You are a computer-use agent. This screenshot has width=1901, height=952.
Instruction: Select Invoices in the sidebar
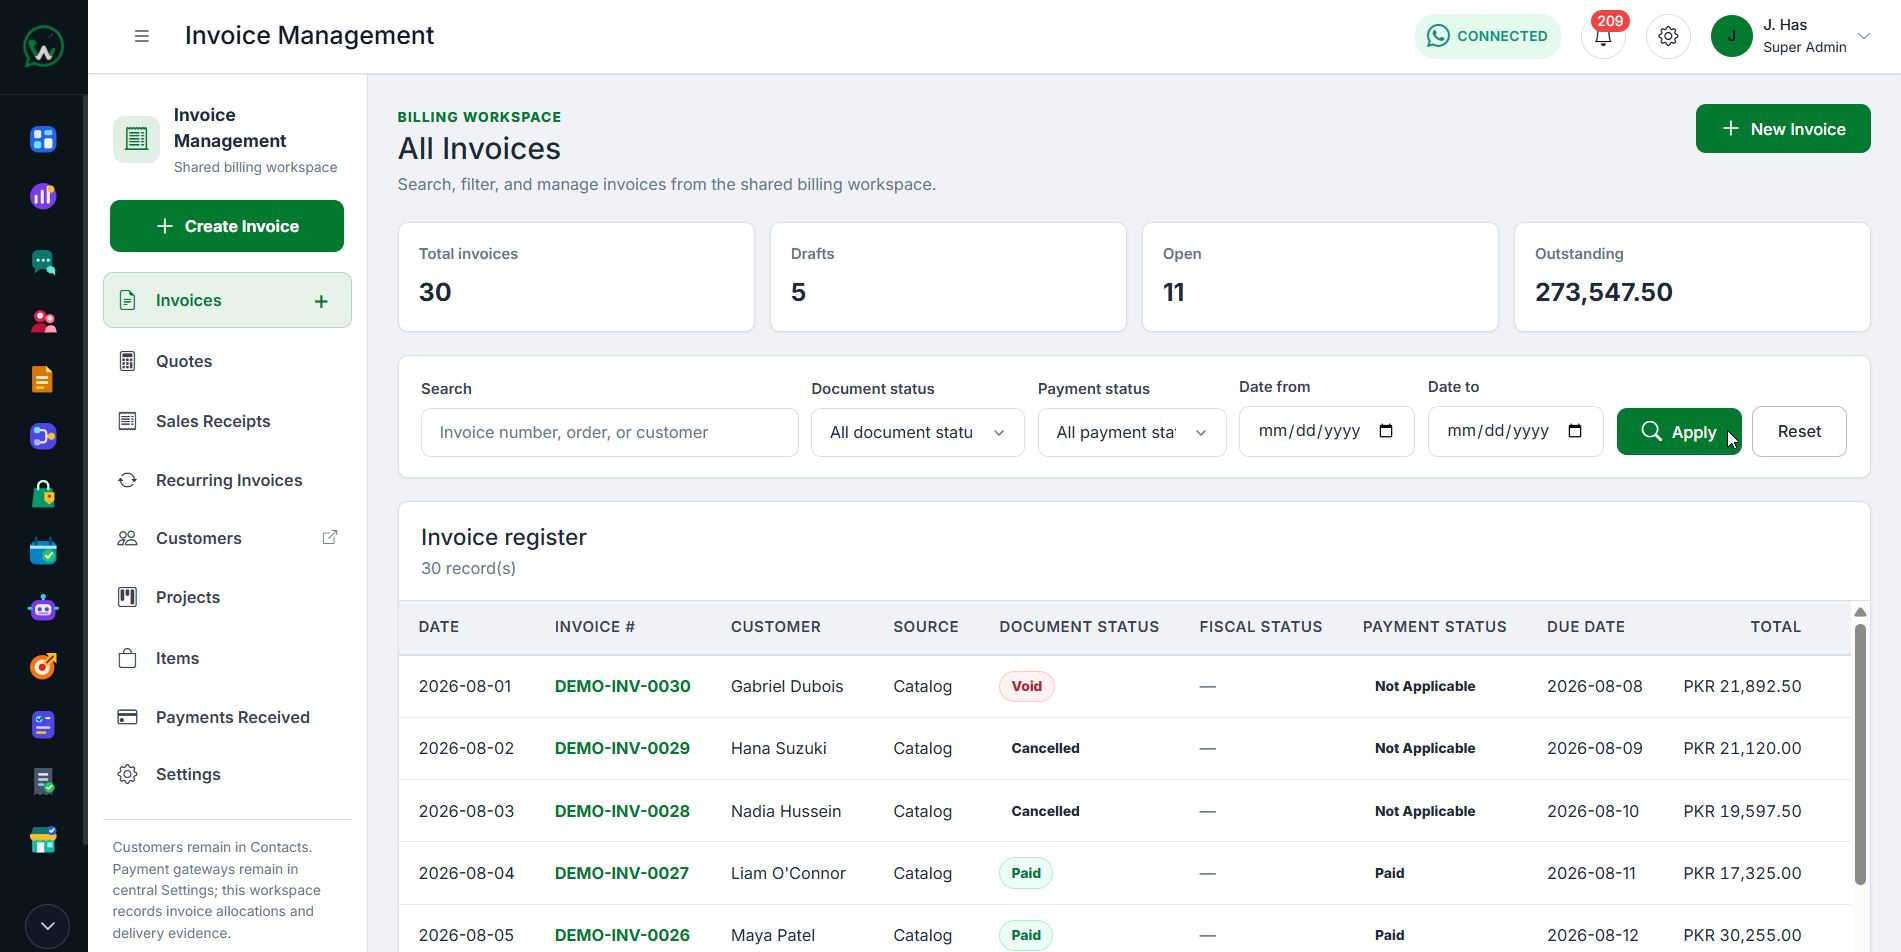tap(227, 300)
